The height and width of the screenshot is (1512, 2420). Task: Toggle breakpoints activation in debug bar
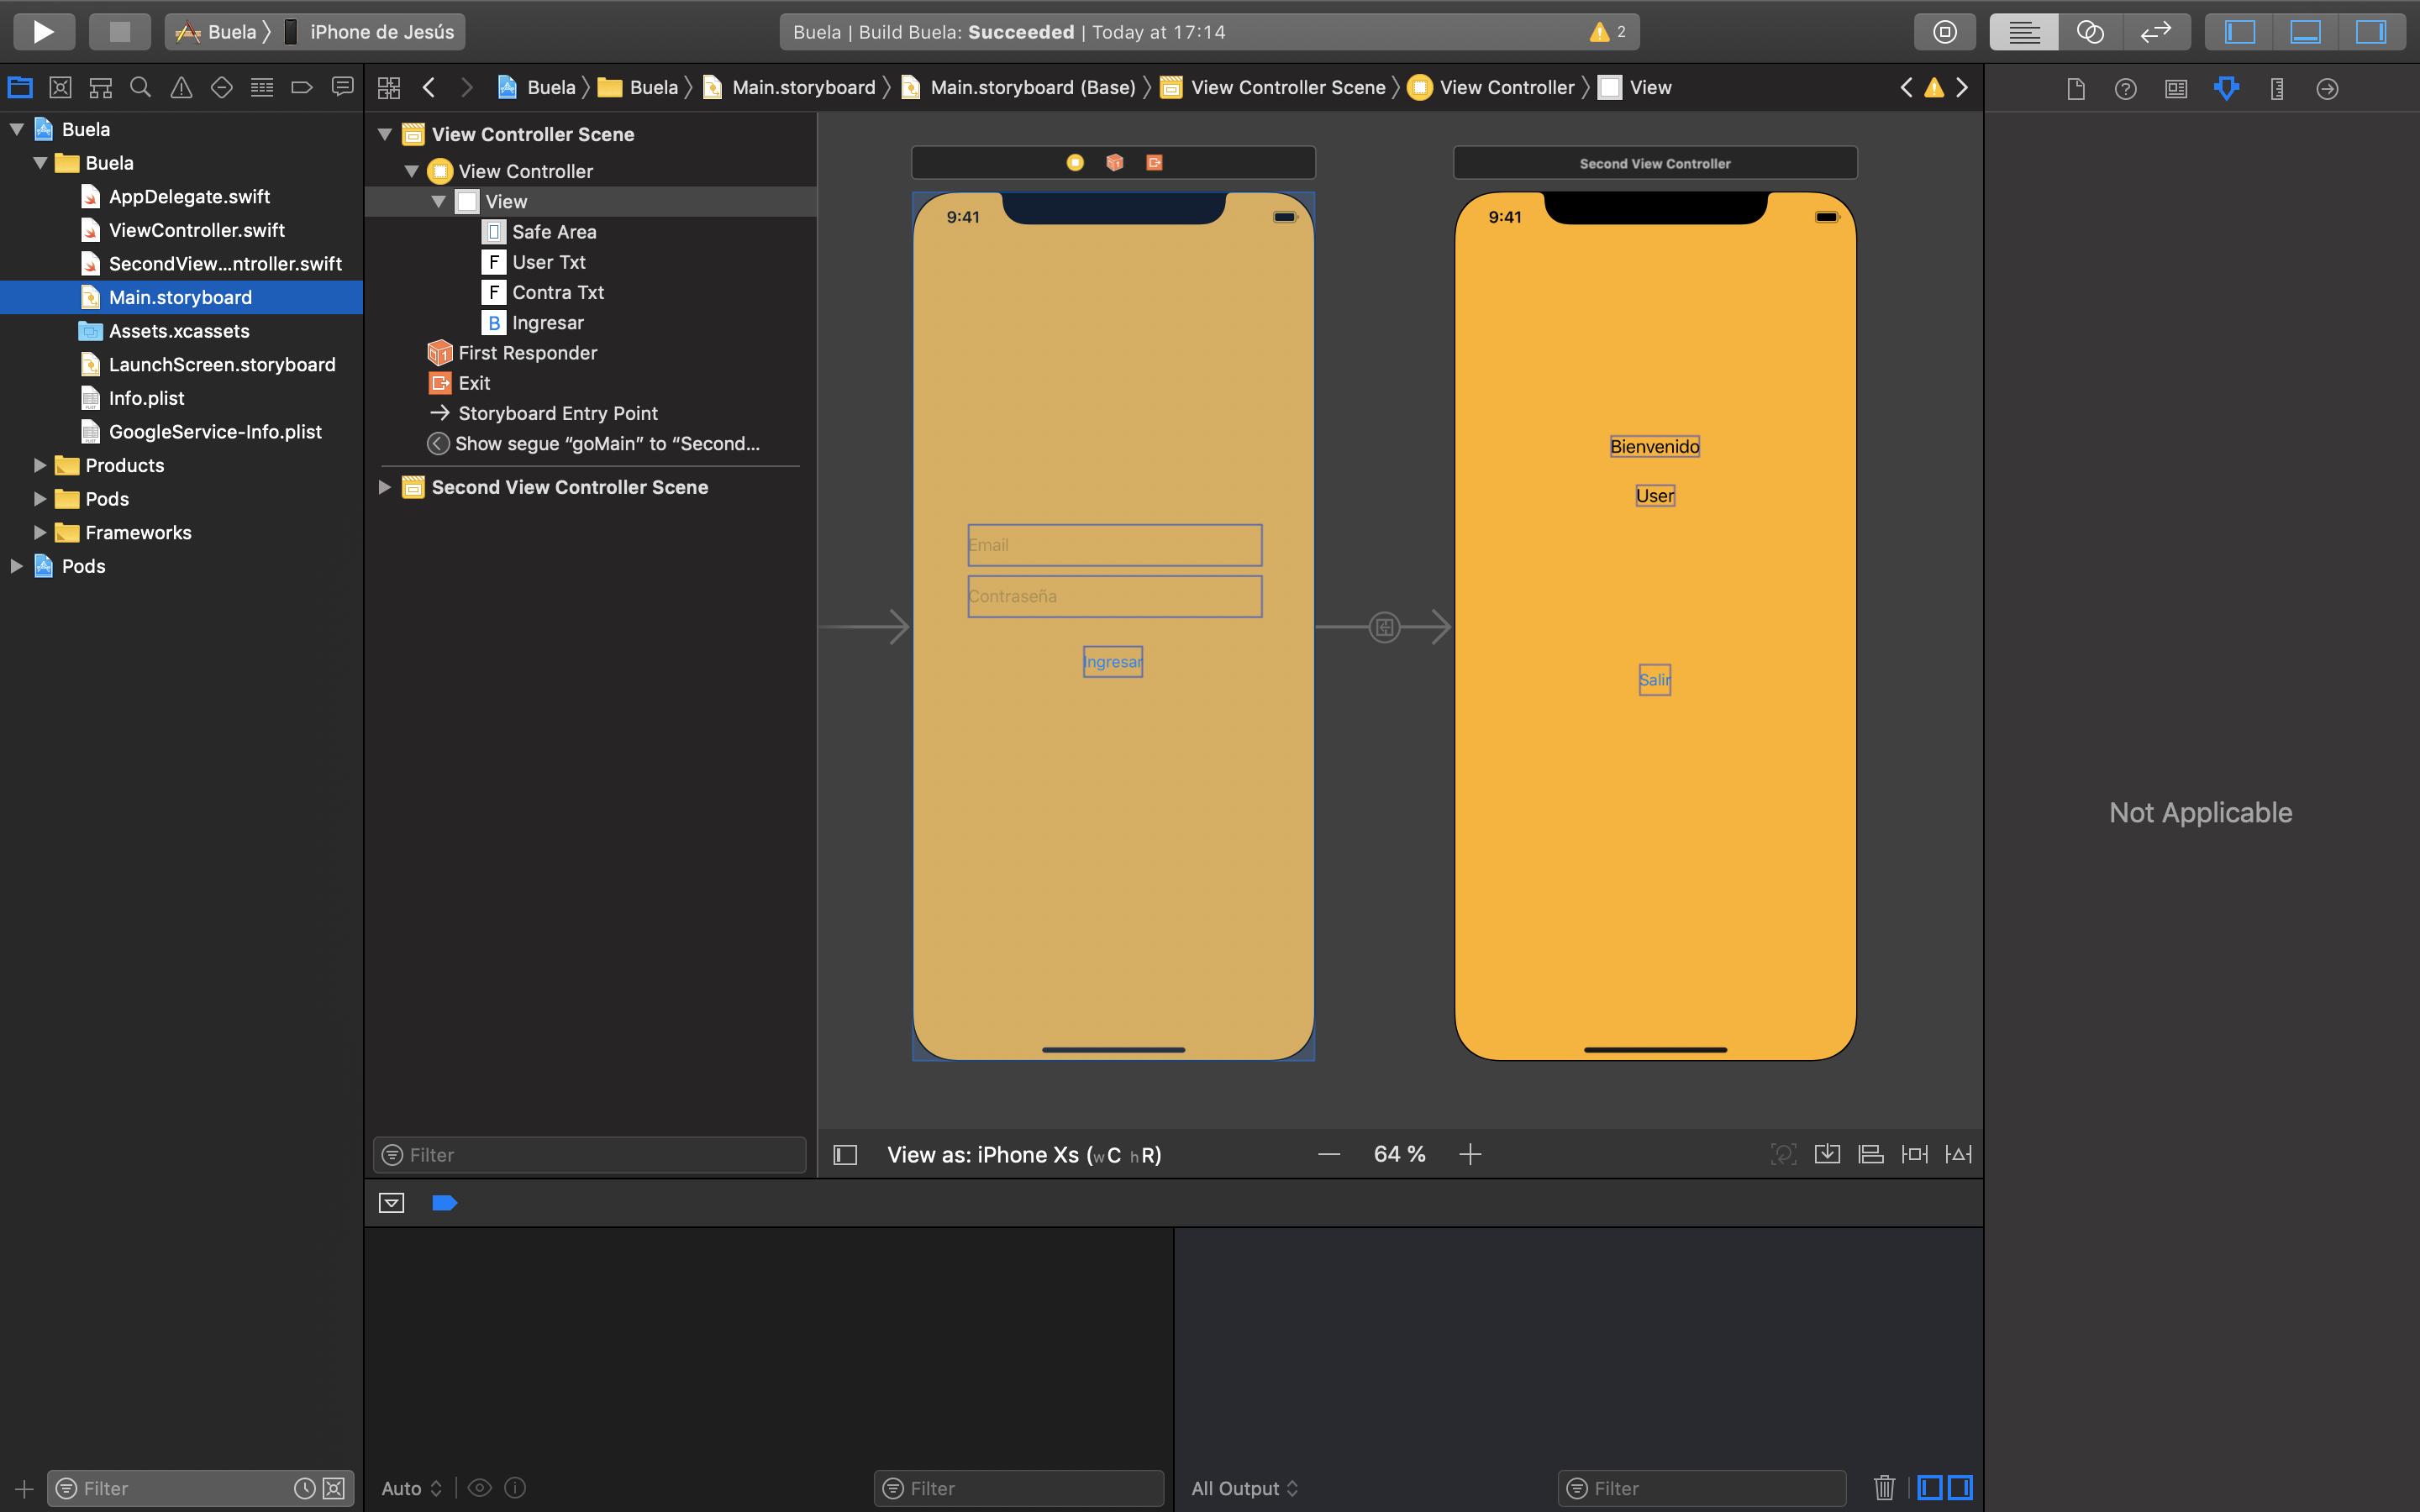[444, 1203]
